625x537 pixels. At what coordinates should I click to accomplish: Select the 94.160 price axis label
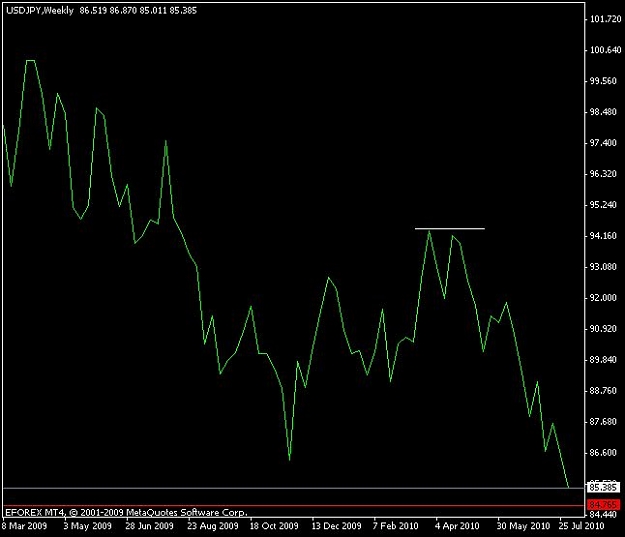[605, 236]
